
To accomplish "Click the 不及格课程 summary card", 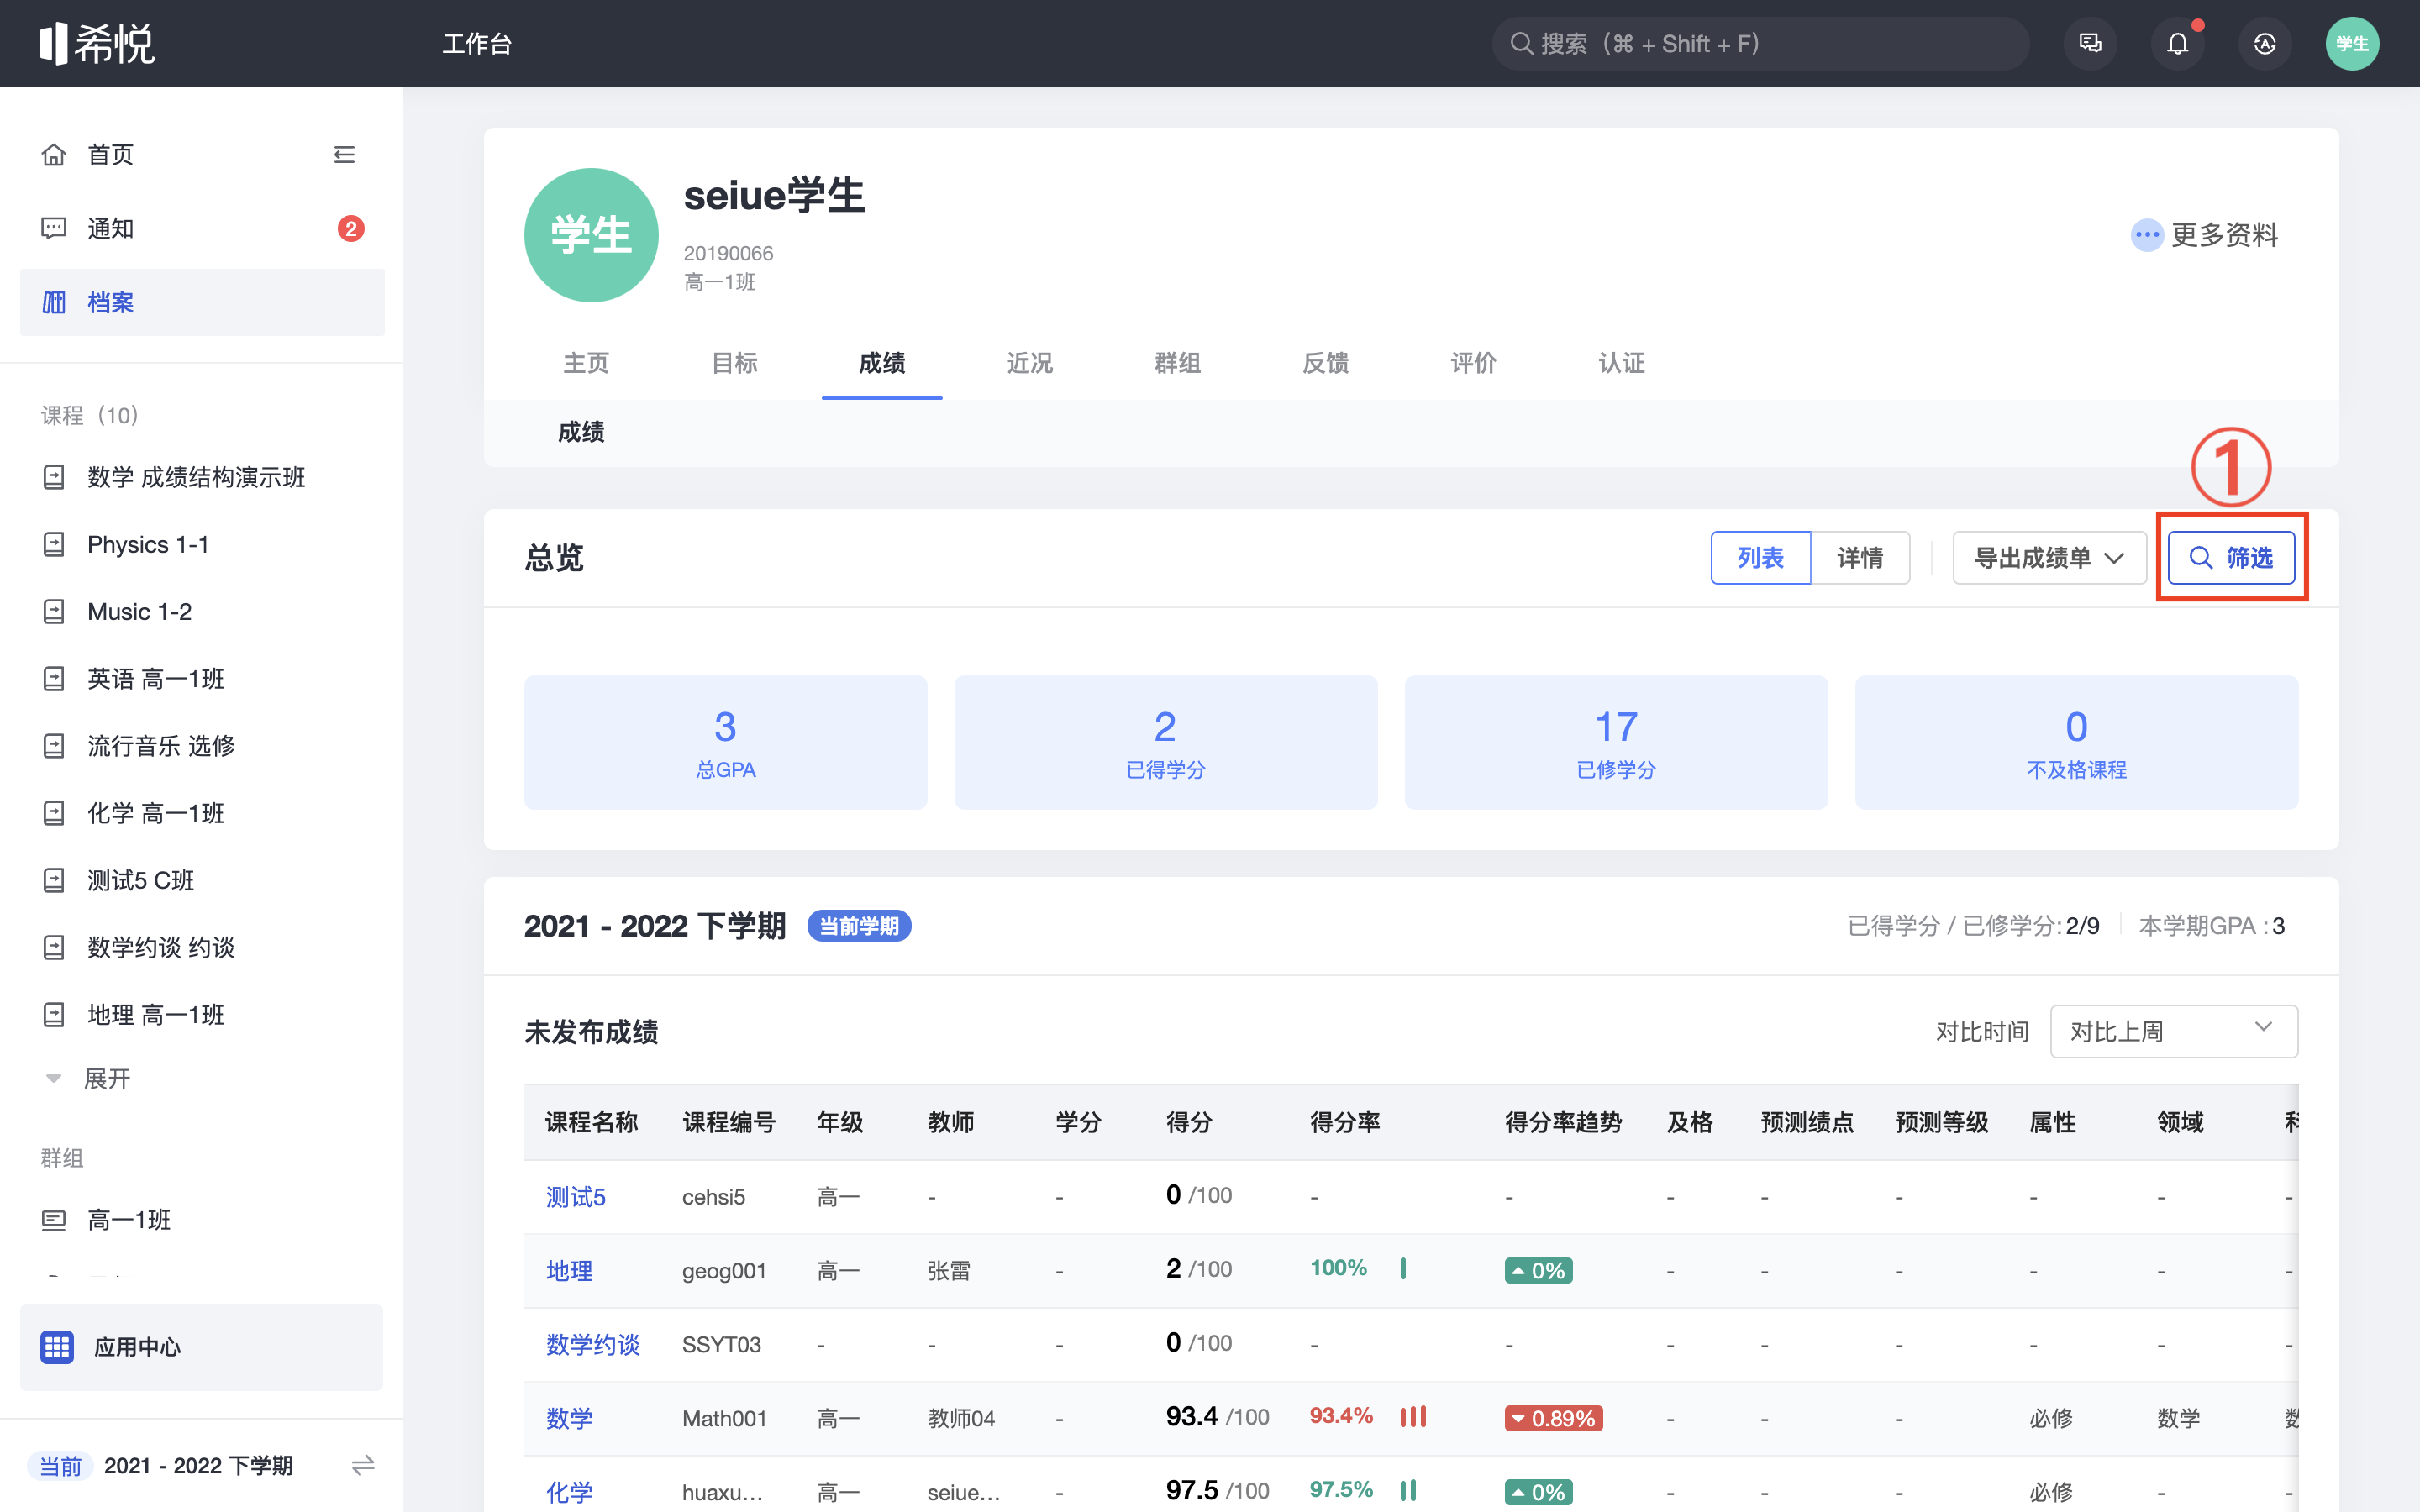I will (x=2076, y=743).
